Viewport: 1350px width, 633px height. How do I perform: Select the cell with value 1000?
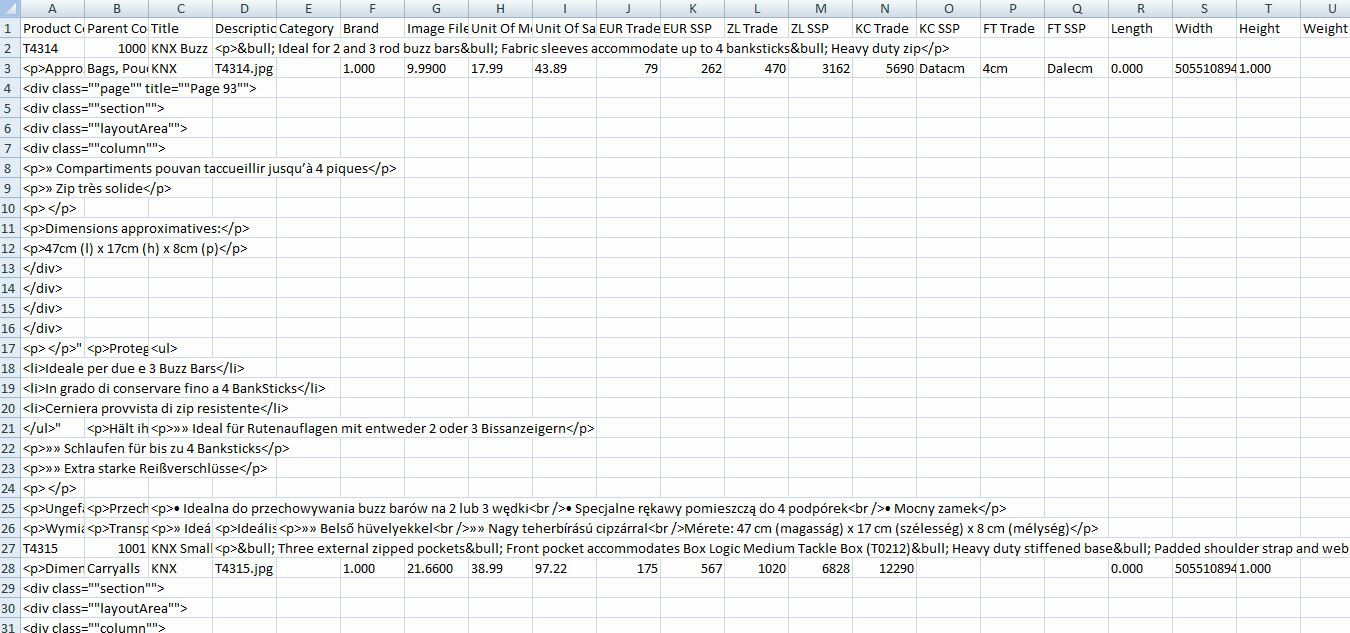116,48
